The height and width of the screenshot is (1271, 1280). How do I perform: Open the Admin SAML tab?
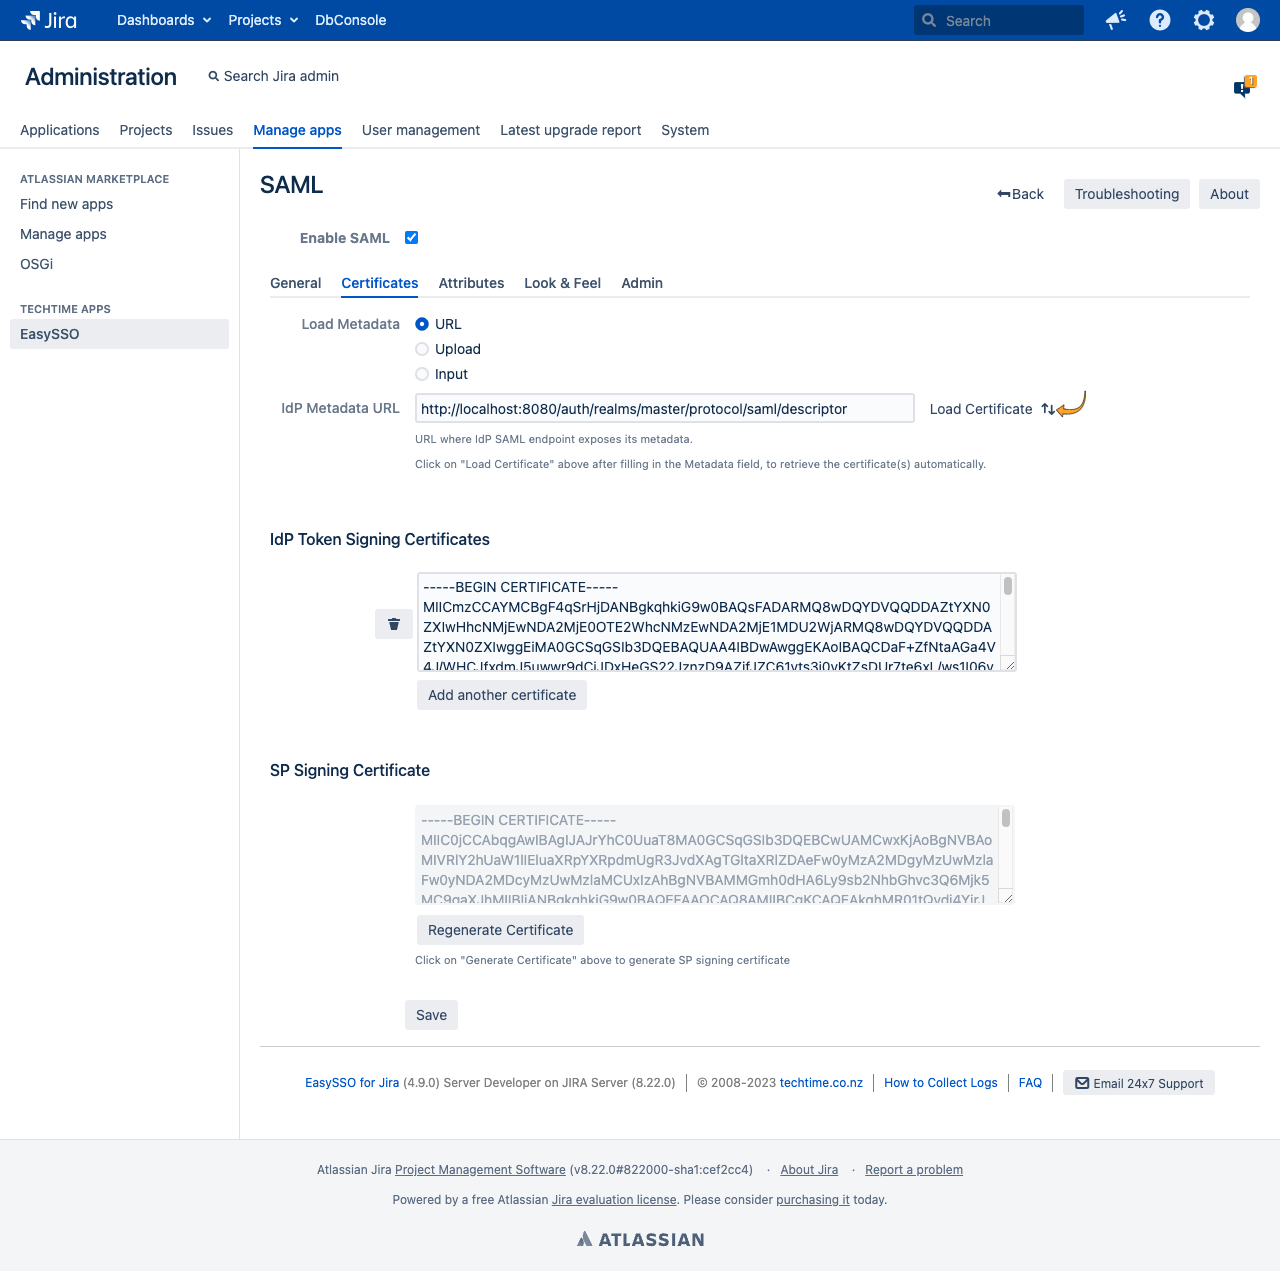point(642,283)
